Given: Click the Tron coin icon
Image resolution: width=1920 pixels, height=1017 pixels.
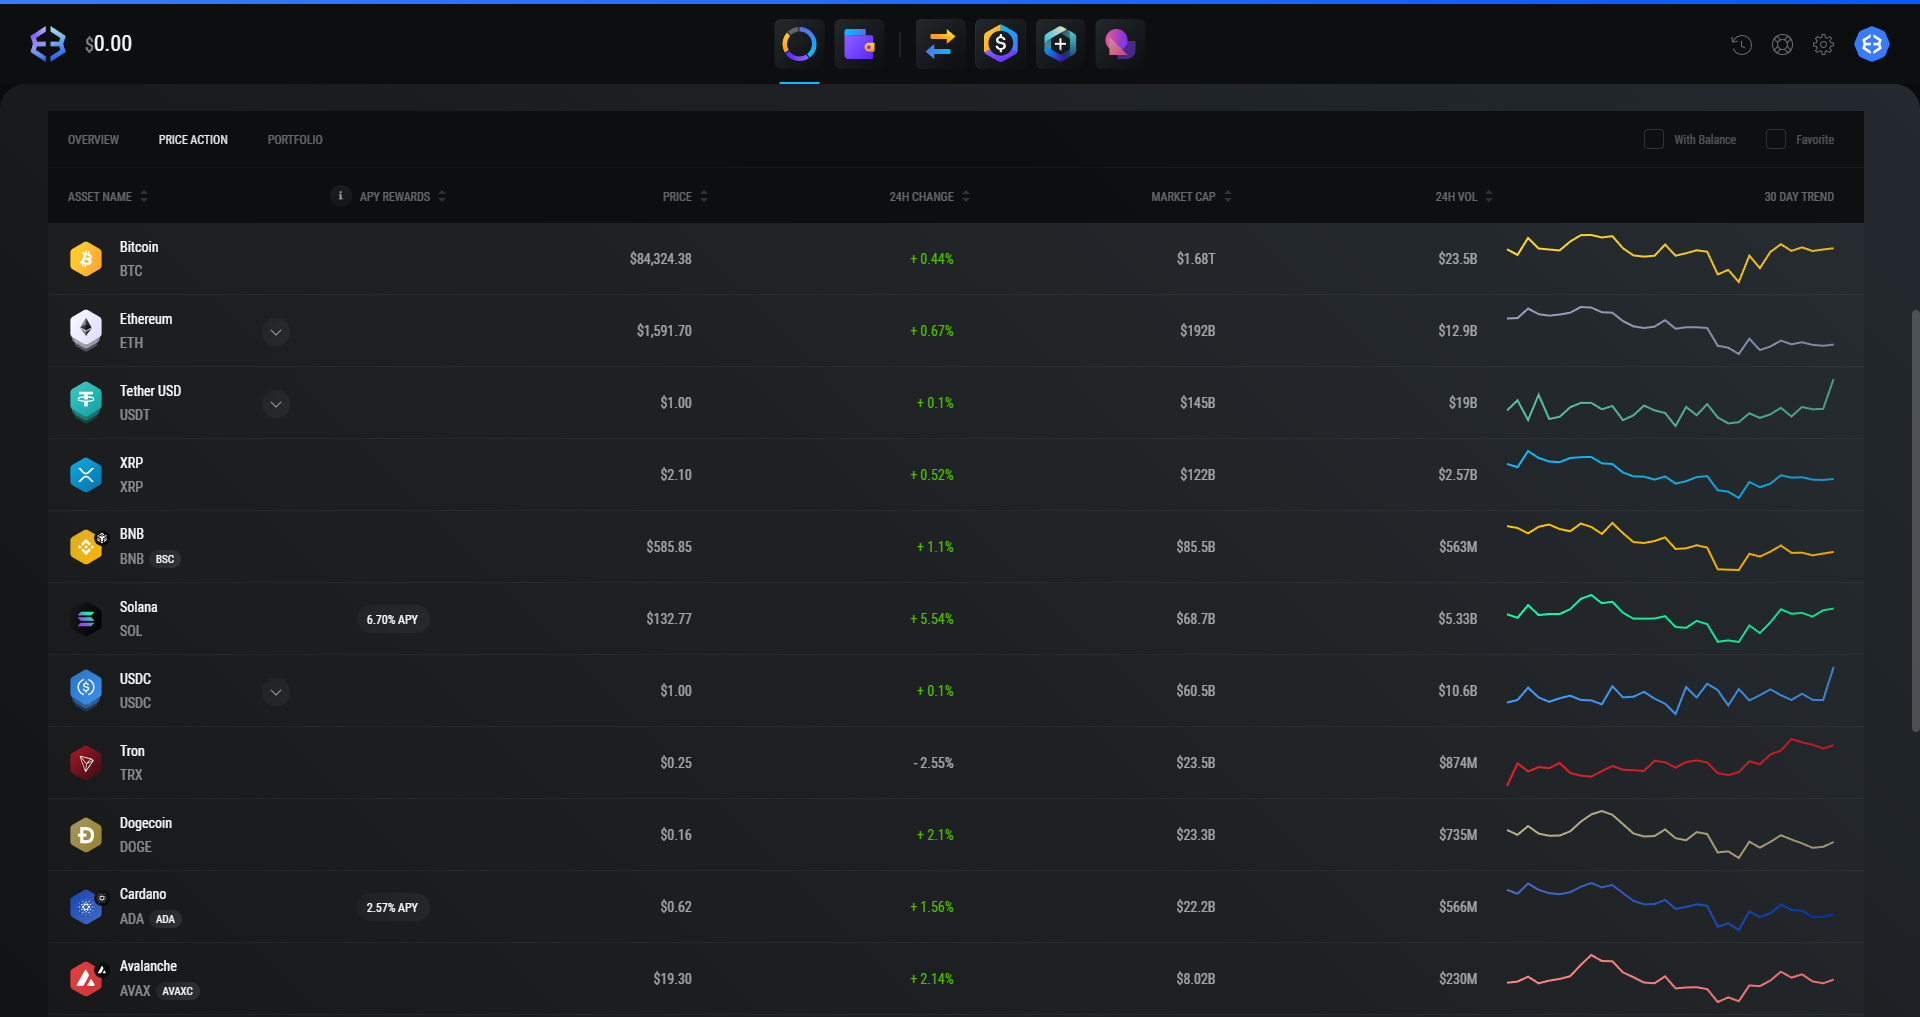Looking at the screenshot, I should point(86,763).
